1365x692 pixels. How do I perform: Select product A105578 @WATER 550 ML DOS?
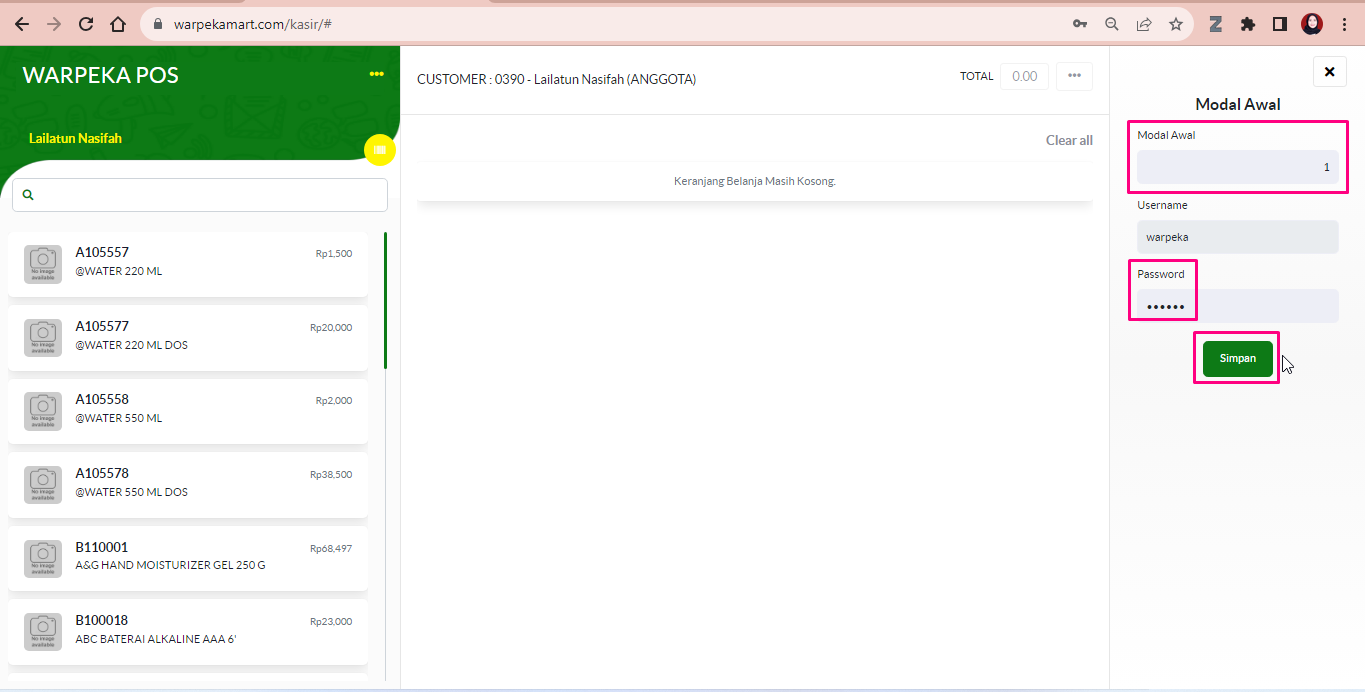(x=188, y=485)
